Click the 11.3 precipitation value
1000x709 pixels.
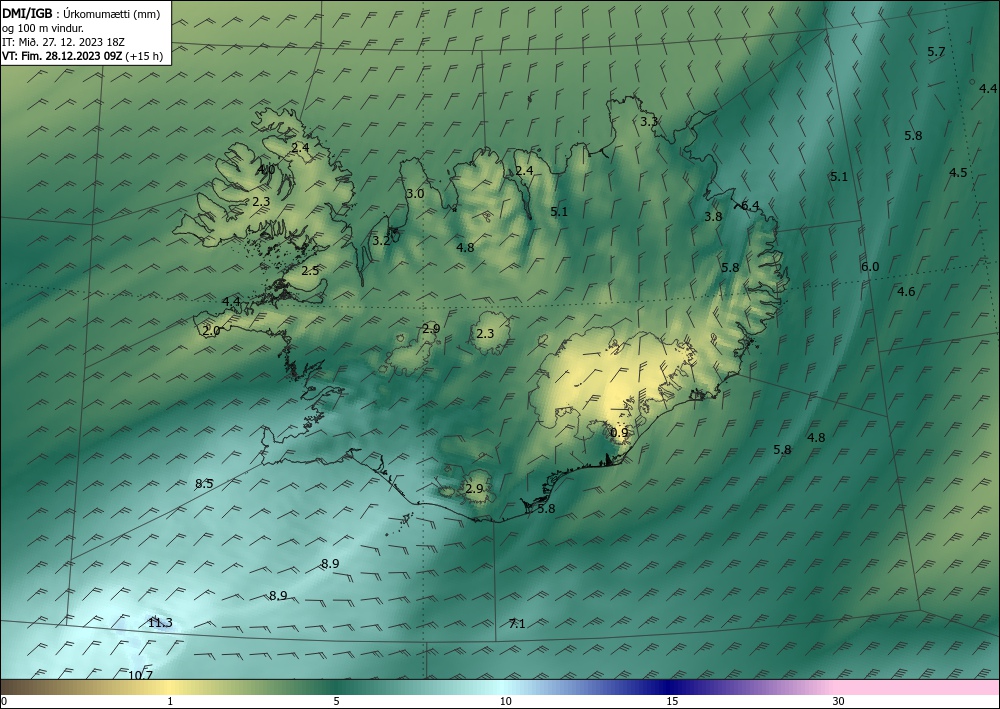(160, 623)
